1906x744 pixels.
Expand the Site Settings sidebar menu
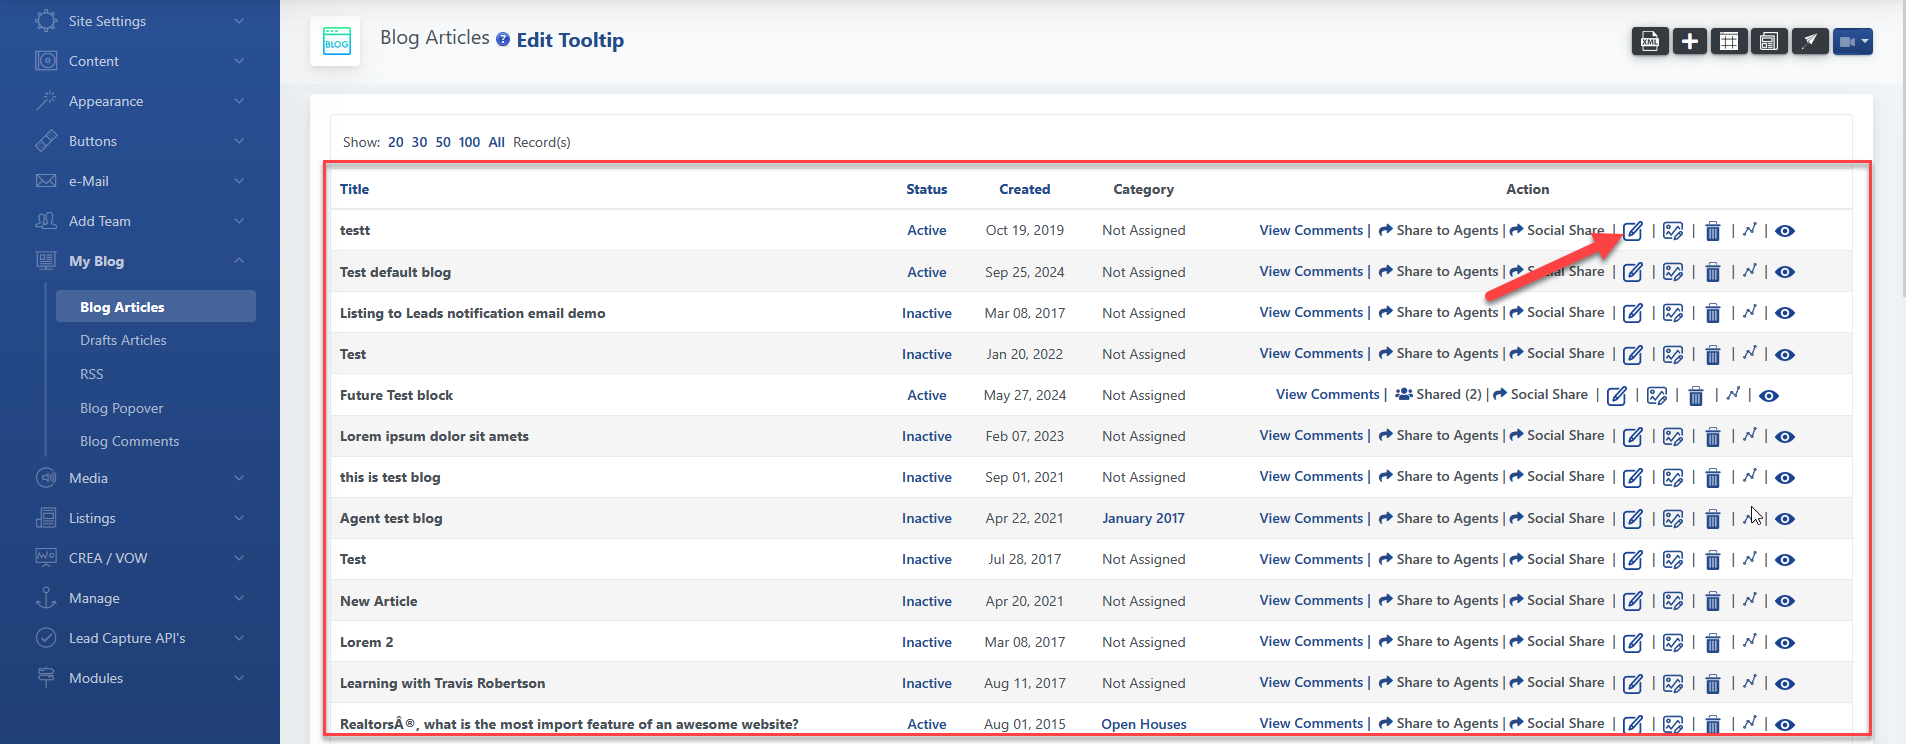click(140, 21)
